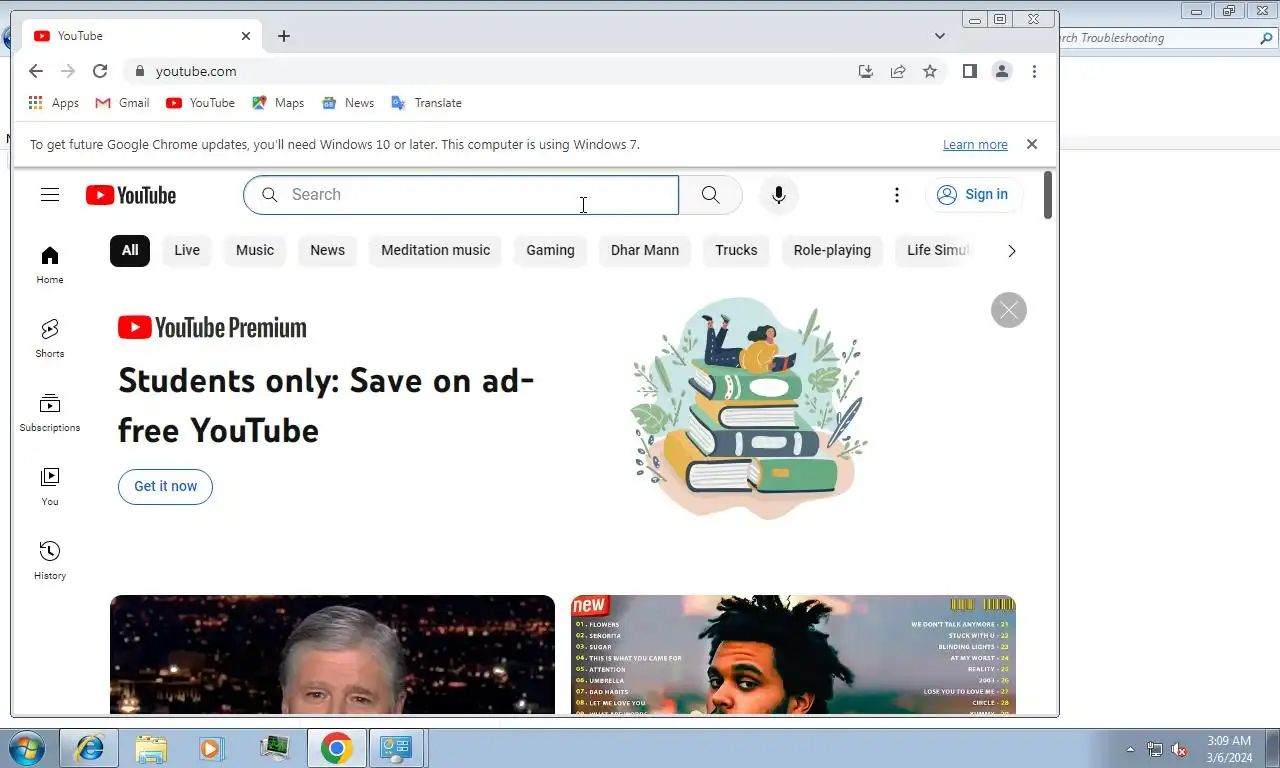Select the Meditation music chip
This screenshot has height=768, width=1280.
point(436,250)
